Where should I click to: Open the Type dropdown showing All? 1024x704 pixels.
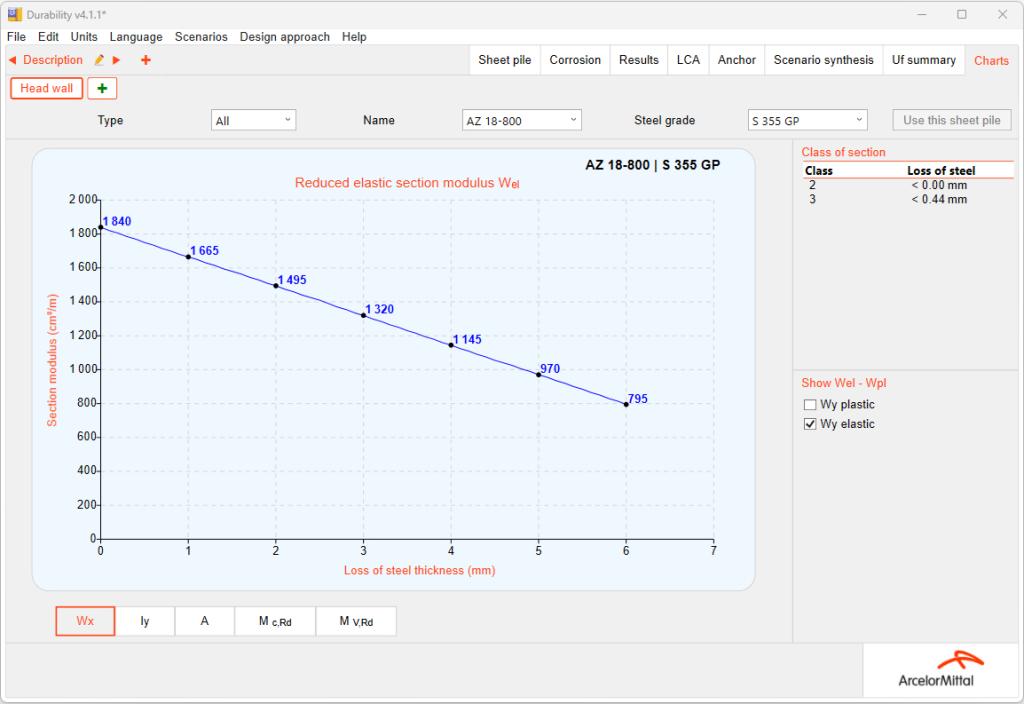click(x=253, y=121)
